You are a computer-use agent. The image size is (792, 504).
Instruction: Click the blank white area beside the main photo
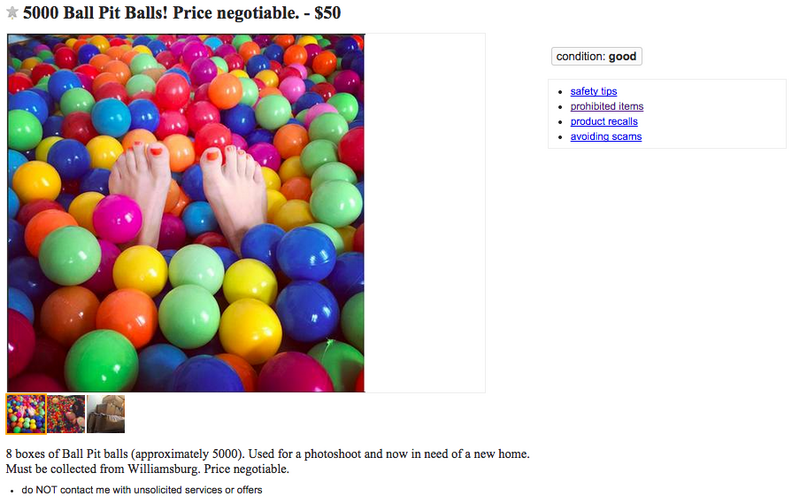pyautogui.click(x=425, y=213)
